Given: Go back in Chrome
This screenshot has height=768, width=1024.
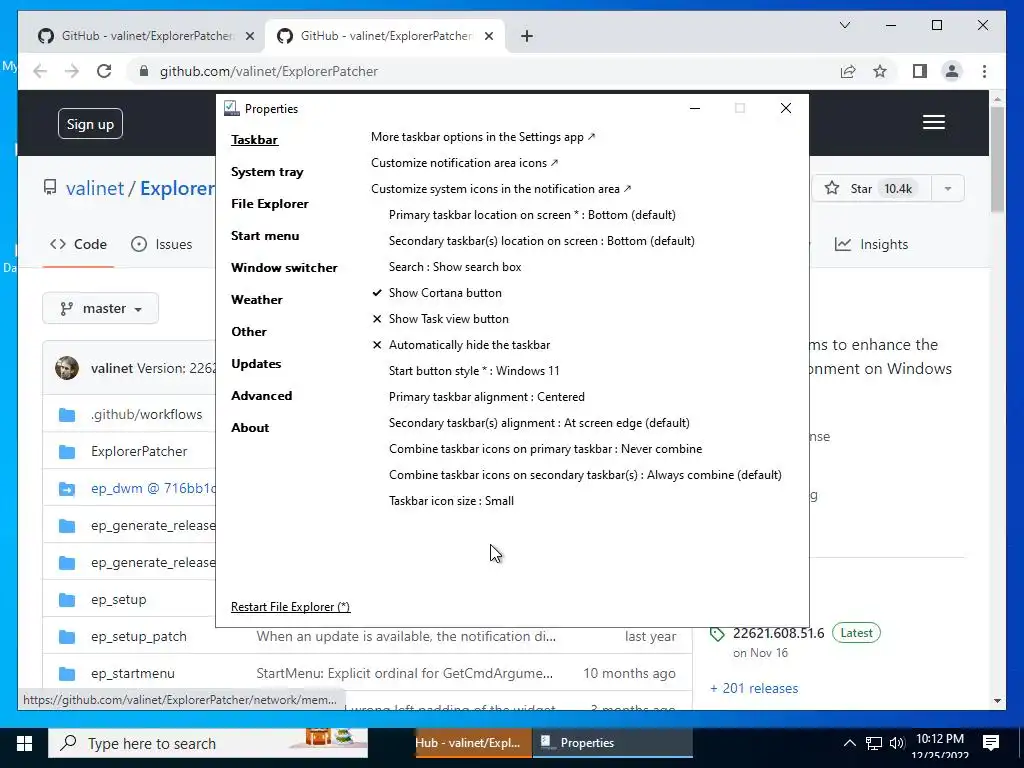Looking at the screenshot, I should pos(40,71).
